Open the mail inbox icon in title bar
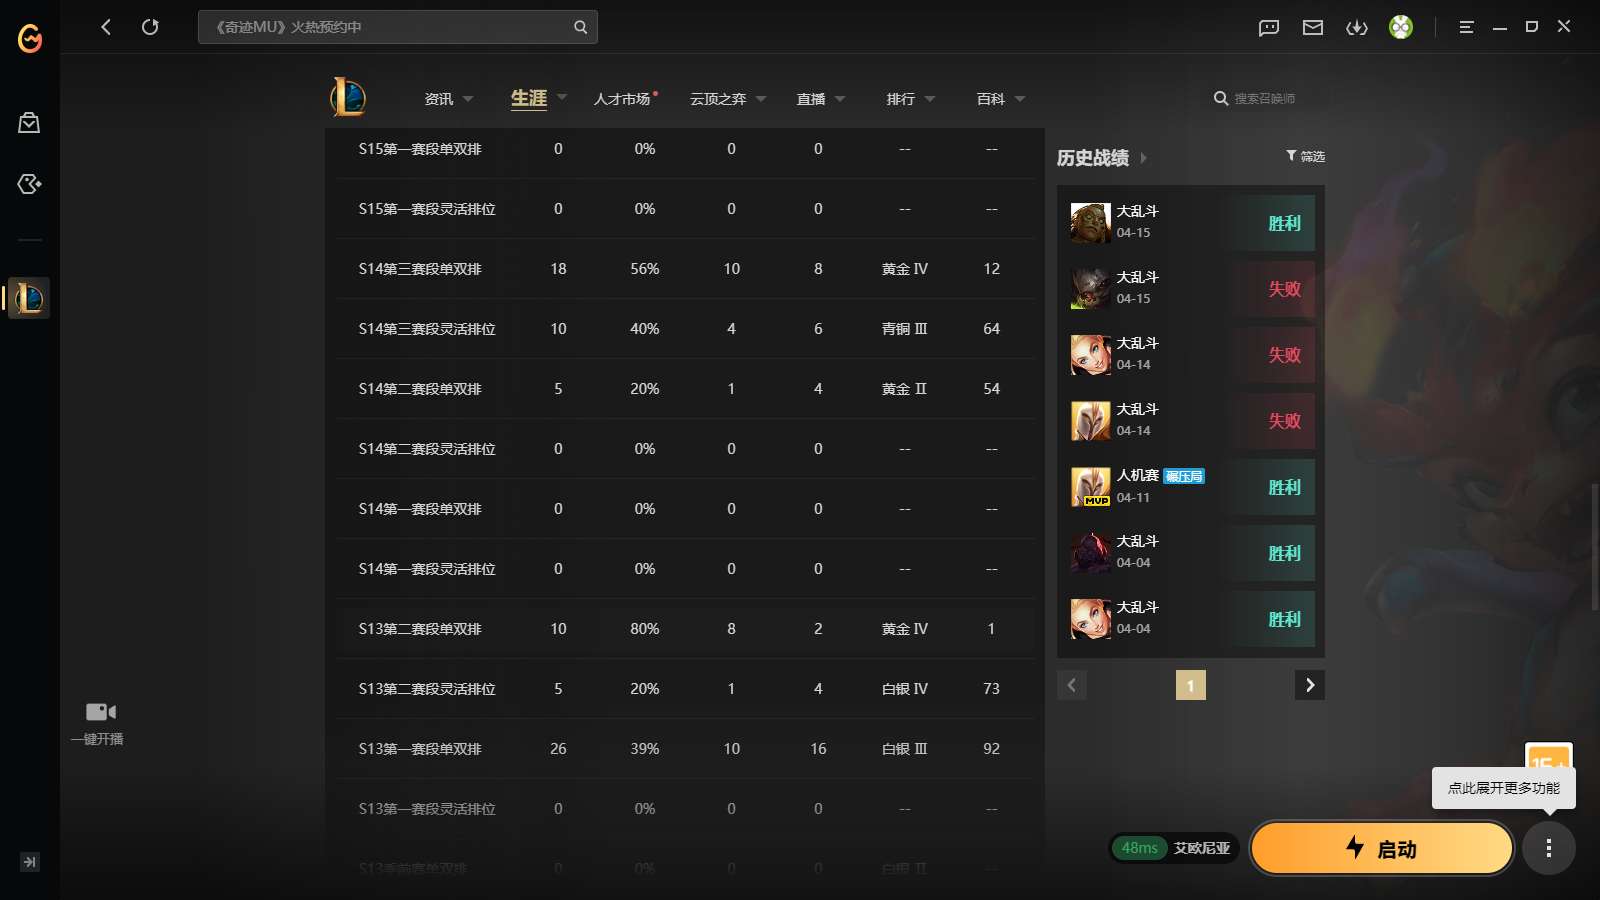 point(1313,27)
